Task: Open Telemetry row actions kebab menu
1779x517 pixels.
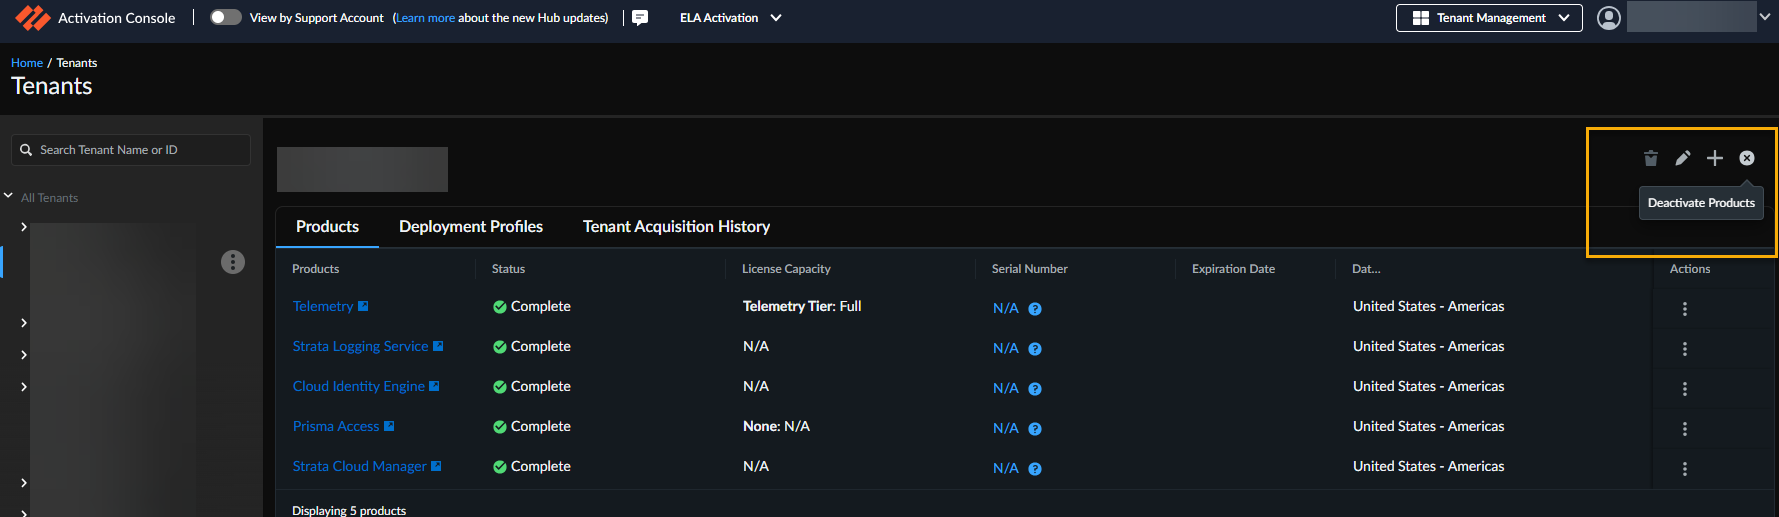Action: (x=1685, y=309)
